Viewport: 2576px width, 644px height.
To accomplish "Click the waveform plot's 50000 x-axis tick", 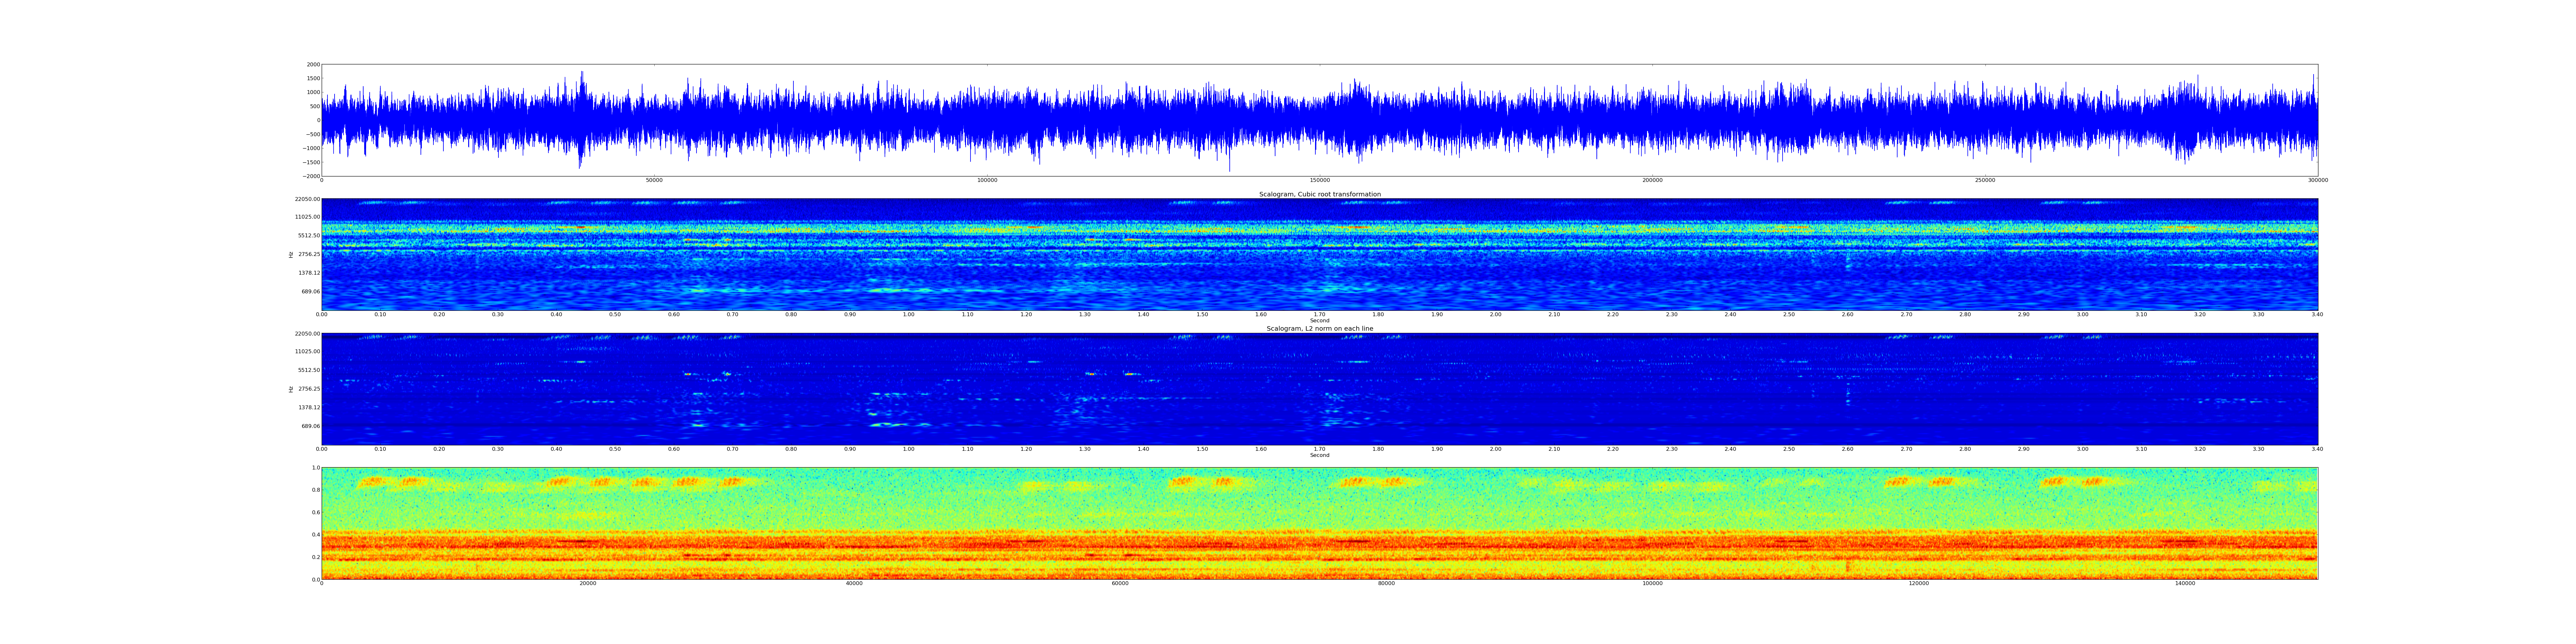I will coord(654,180).
